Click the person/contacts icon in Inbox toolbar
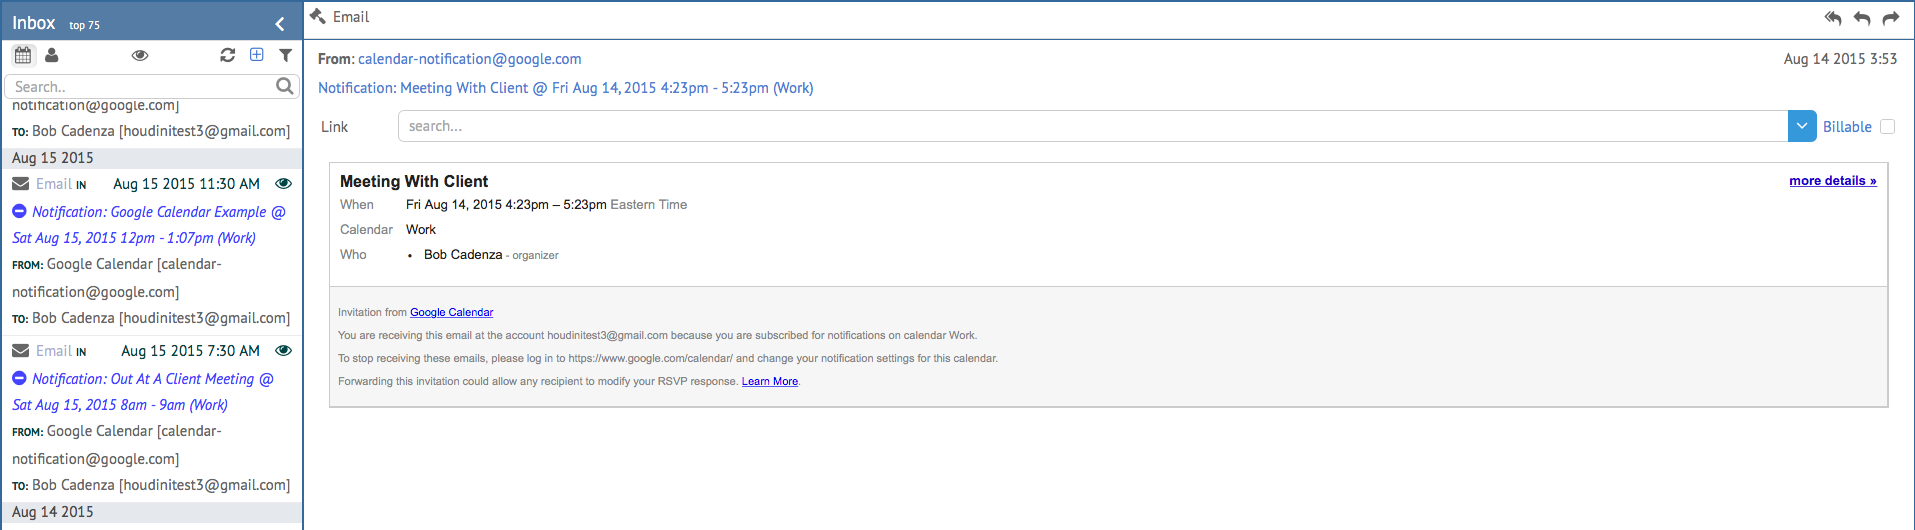1915x530 pixels. [51, 55]
